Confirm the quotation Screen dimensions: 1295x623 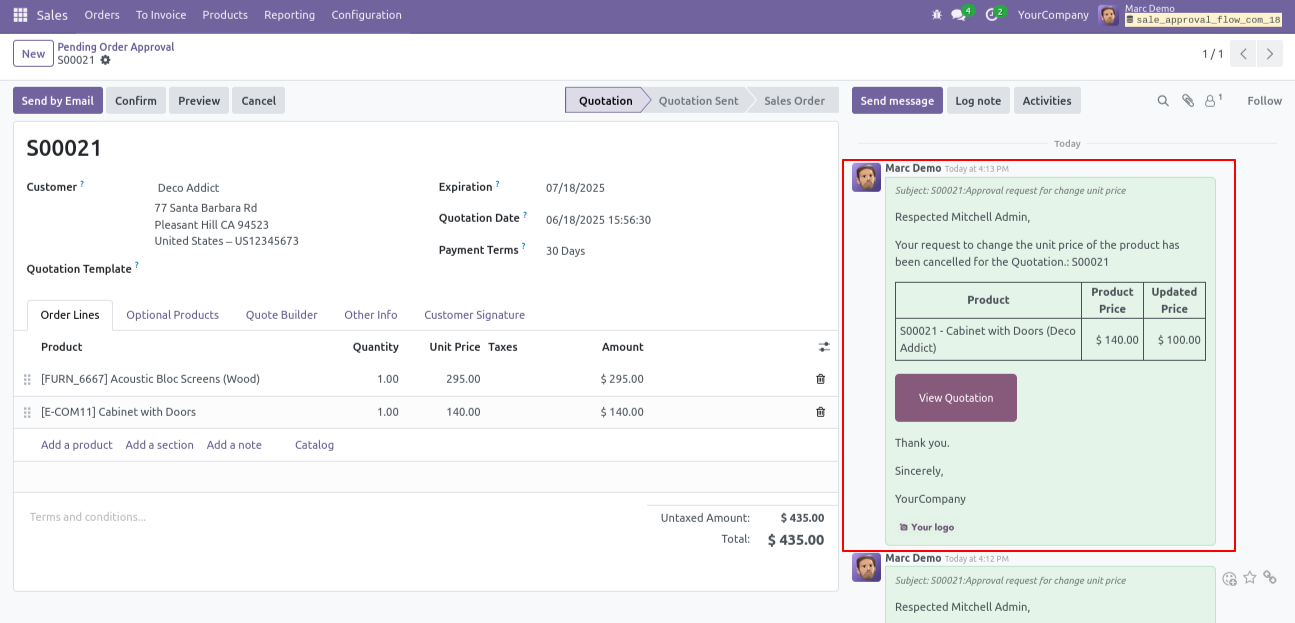point(136,101)
